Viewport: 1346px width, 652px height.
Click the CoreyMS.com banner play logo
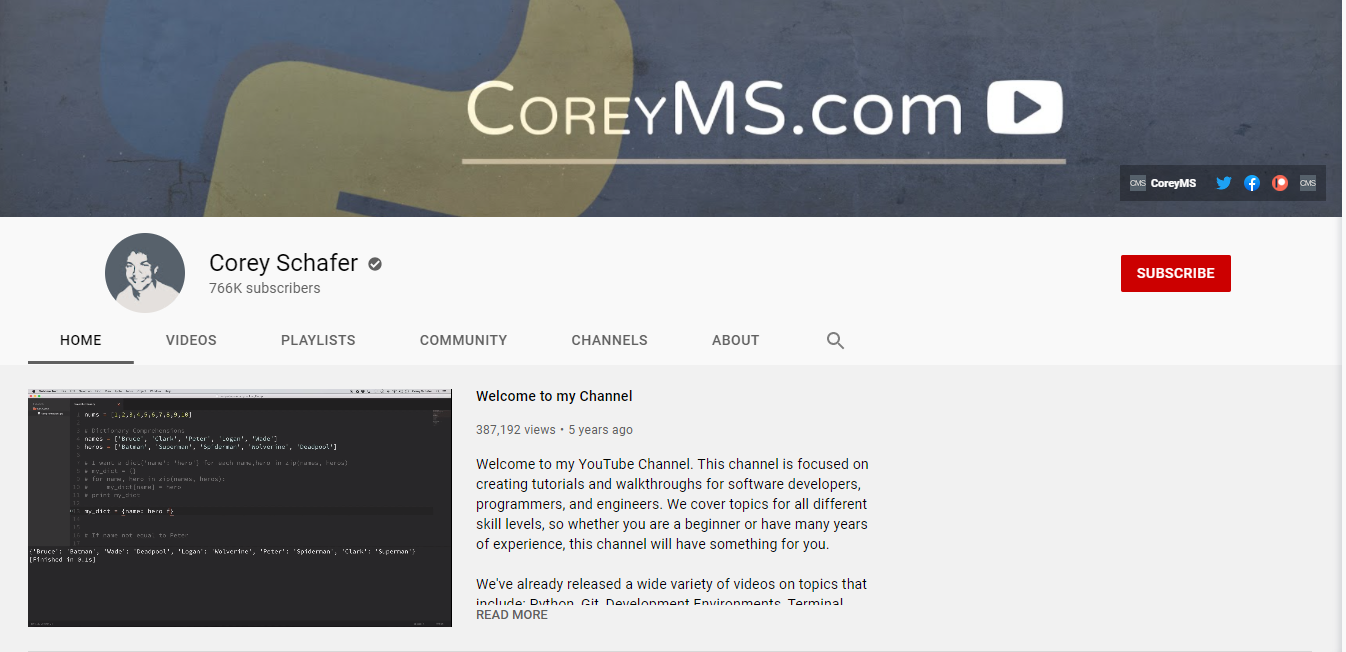(x=1025, y=107)
